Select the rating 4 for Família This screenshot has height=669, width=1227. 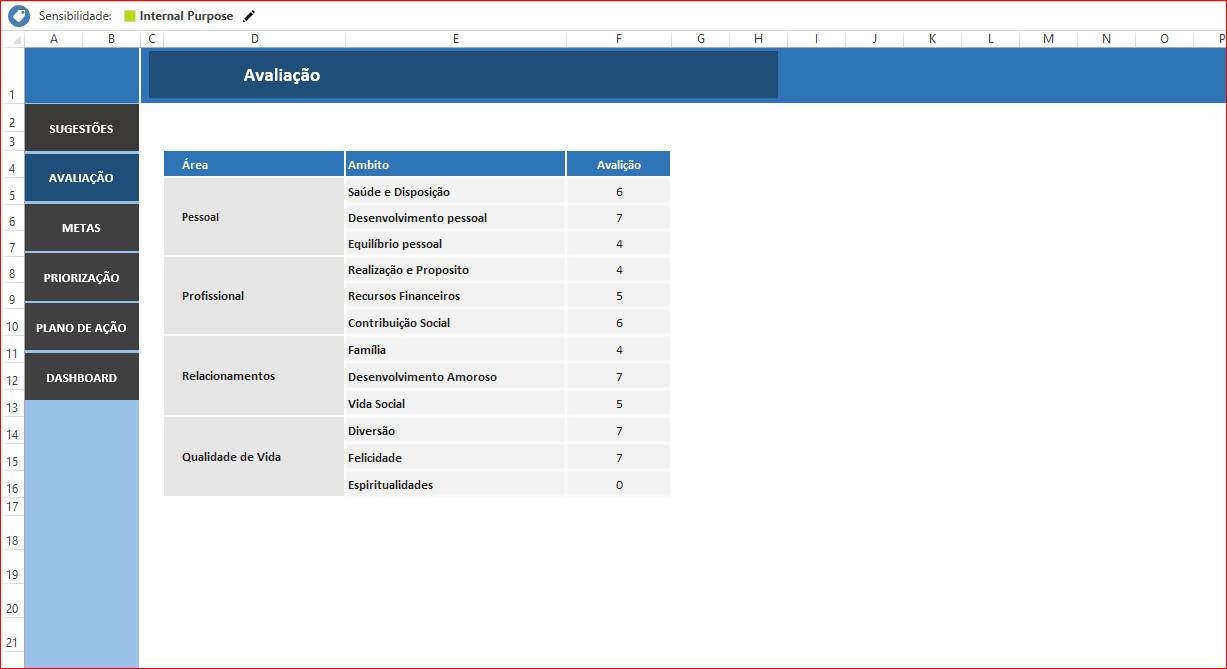point(619,350)
